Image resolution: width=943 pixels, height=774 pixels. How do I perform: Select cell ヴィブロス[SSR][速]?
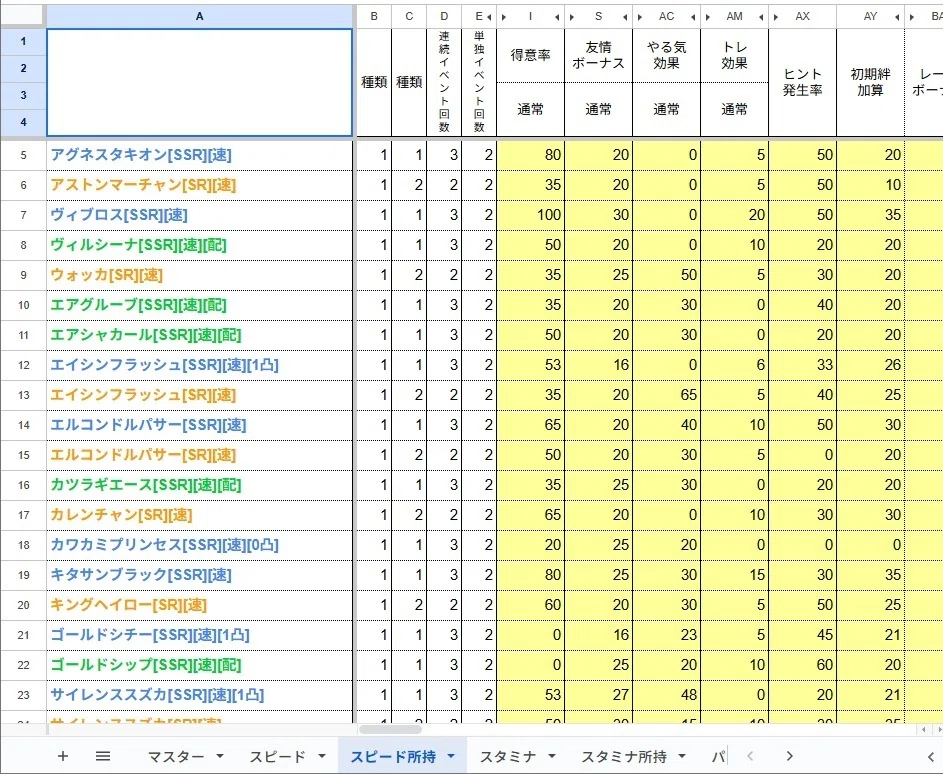200,215
